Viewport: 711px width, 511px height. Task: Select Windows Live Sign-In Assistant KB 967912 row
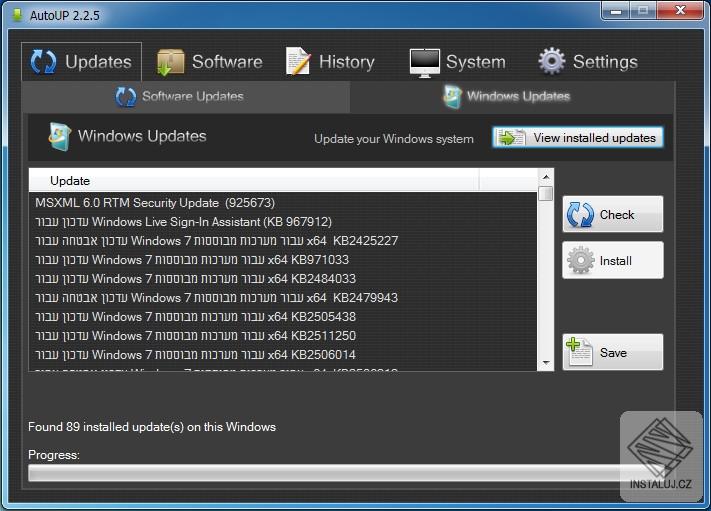click(283, 222)
